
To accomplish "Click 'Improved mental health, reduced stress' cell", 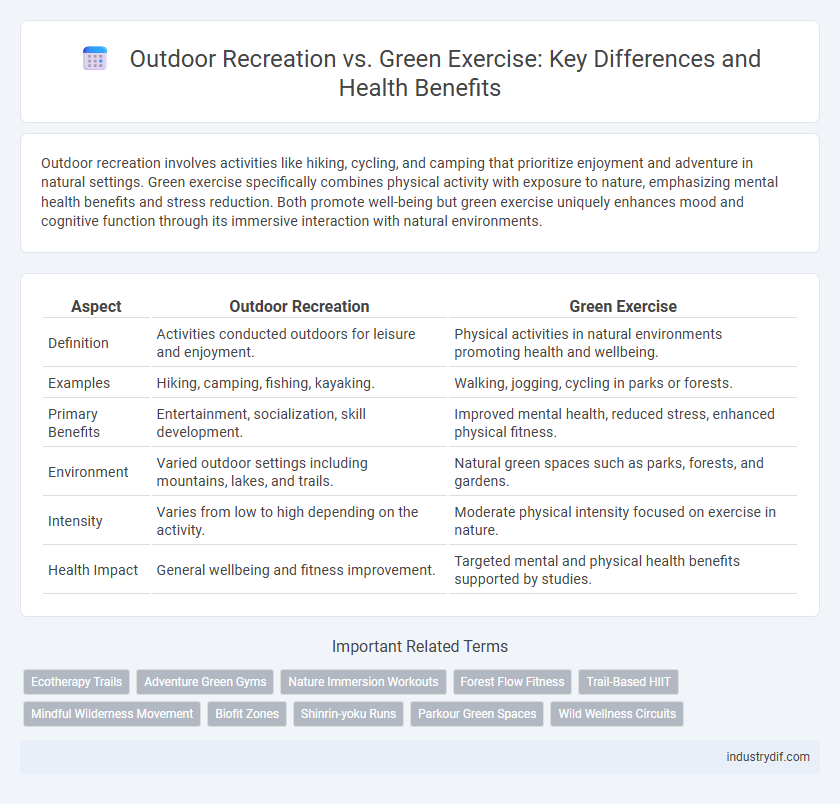I will click(623, 423).
